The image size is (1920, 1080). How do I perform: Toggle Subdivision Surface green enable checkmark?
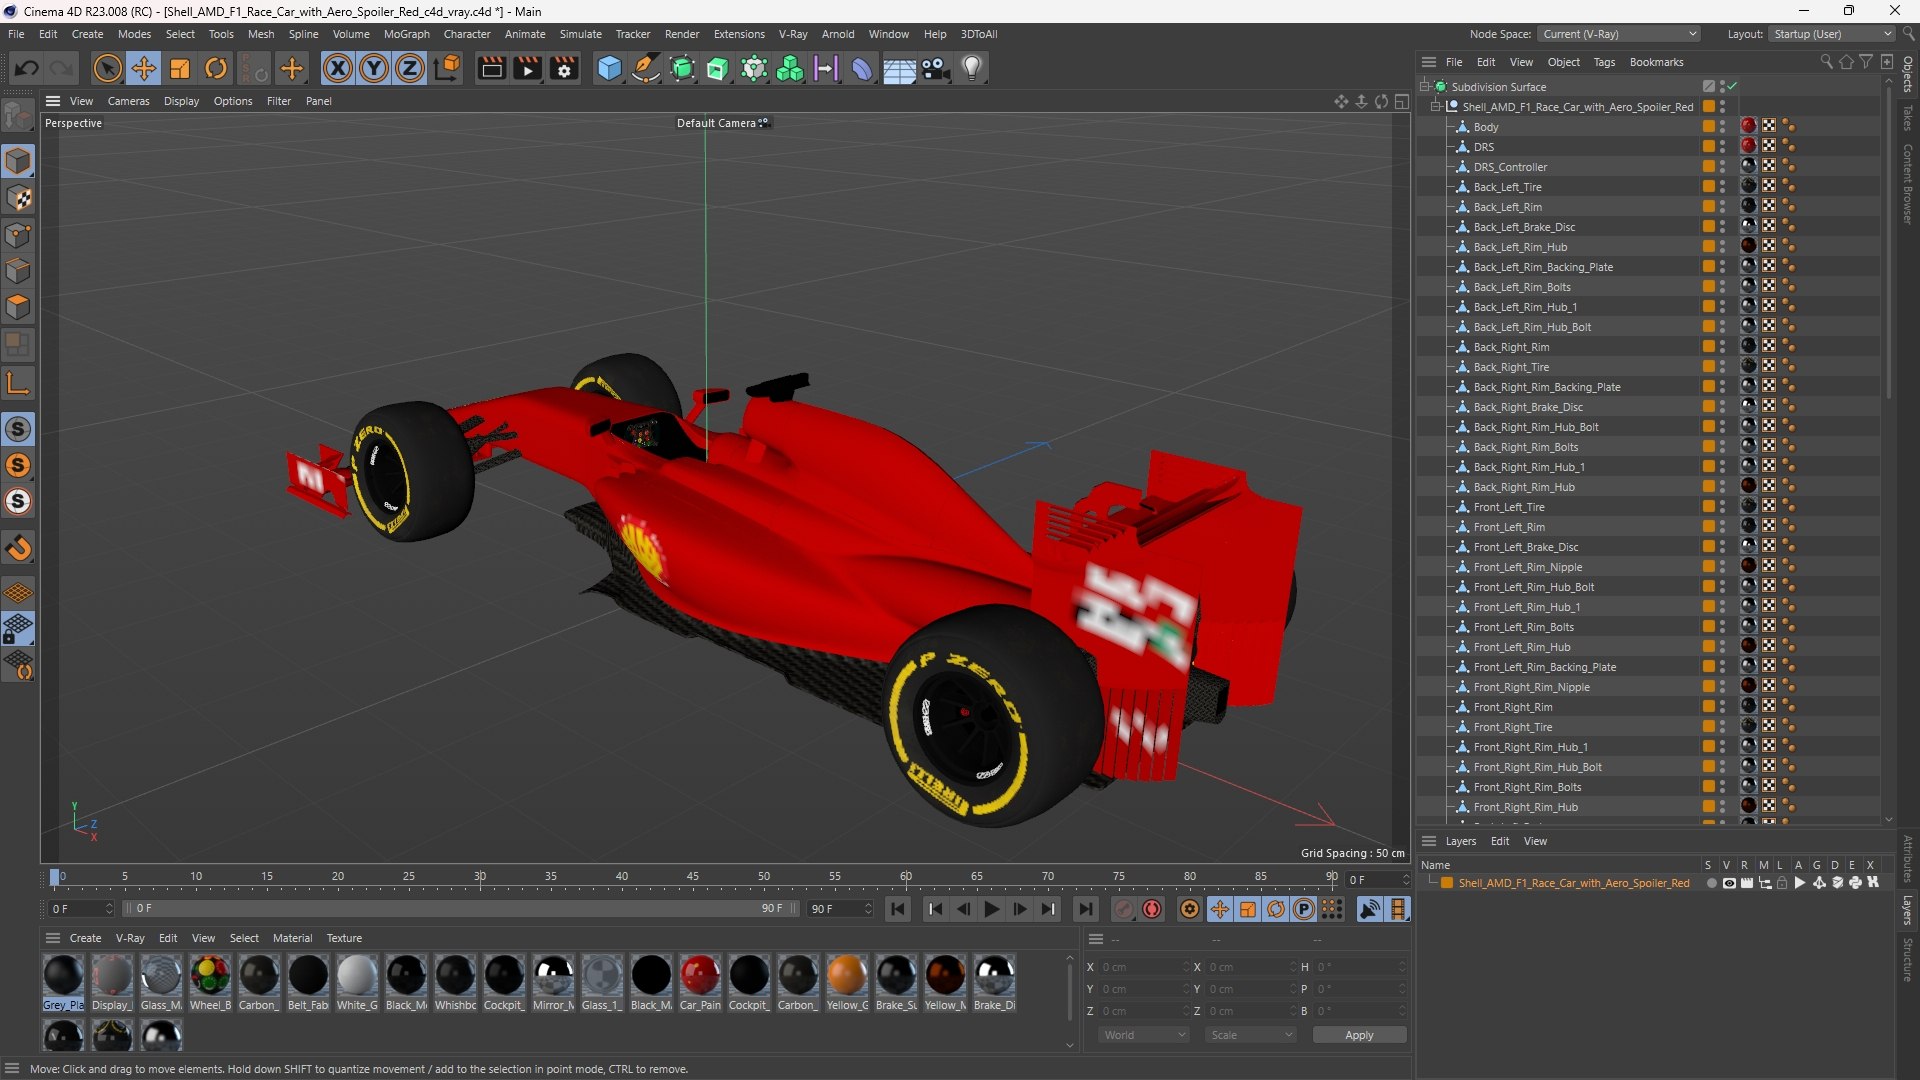coord(1732,87)
